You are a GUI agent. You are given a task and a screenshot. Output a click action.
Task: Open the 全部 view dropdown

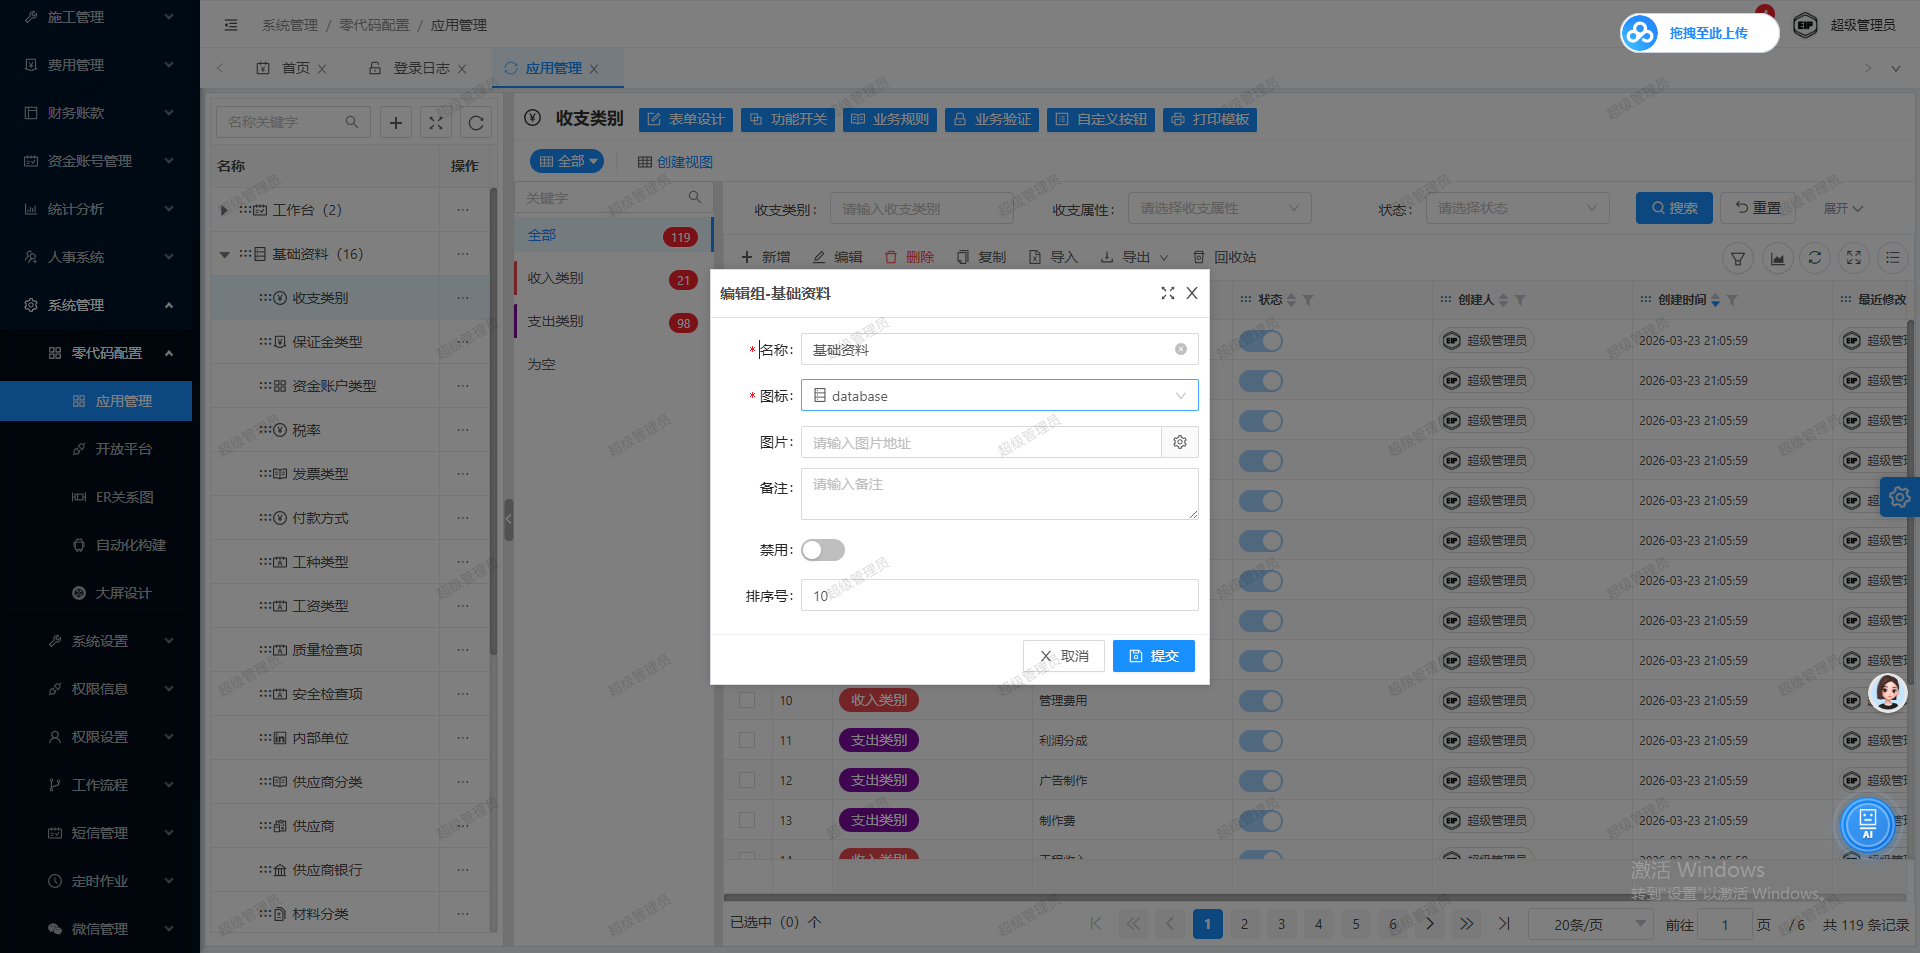point(567,161)
